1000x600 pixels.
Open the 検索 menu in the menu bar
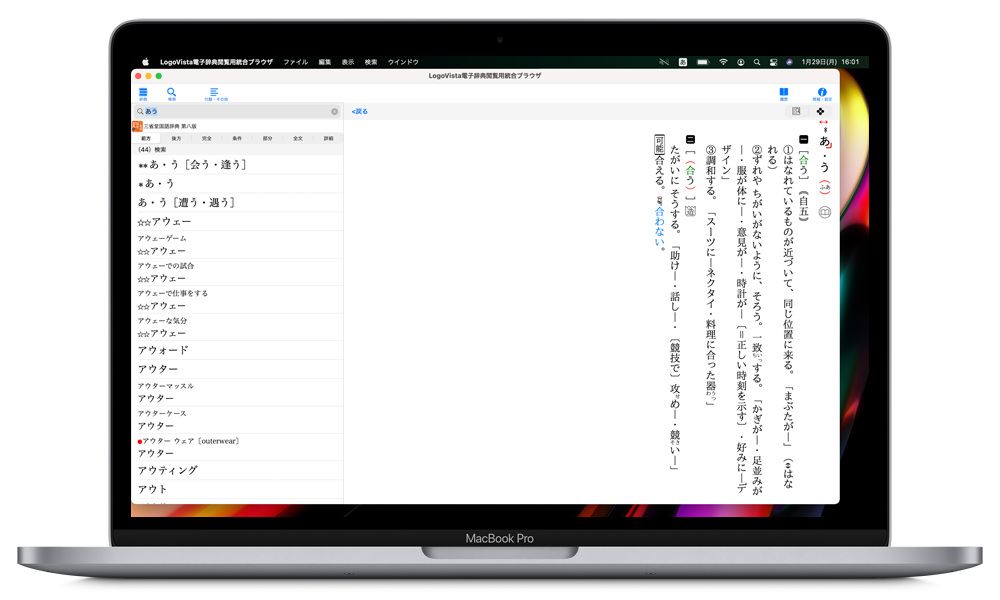coord(371,62)
